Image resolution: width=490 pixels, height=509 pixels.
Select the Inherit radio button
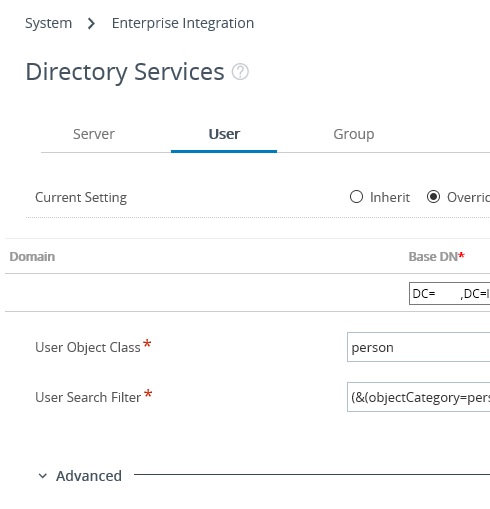(356, 197)
